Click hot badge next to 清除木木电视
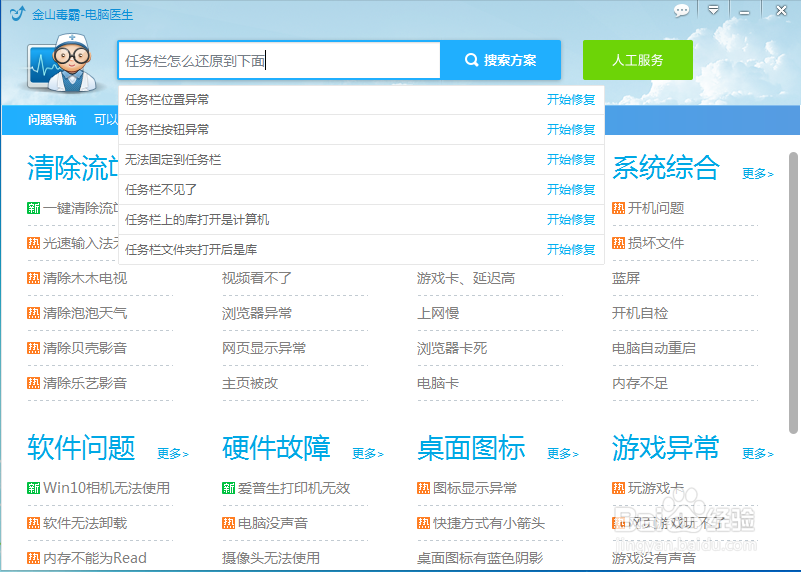This screenshot has height=572, width=801. tap(34, 278)
